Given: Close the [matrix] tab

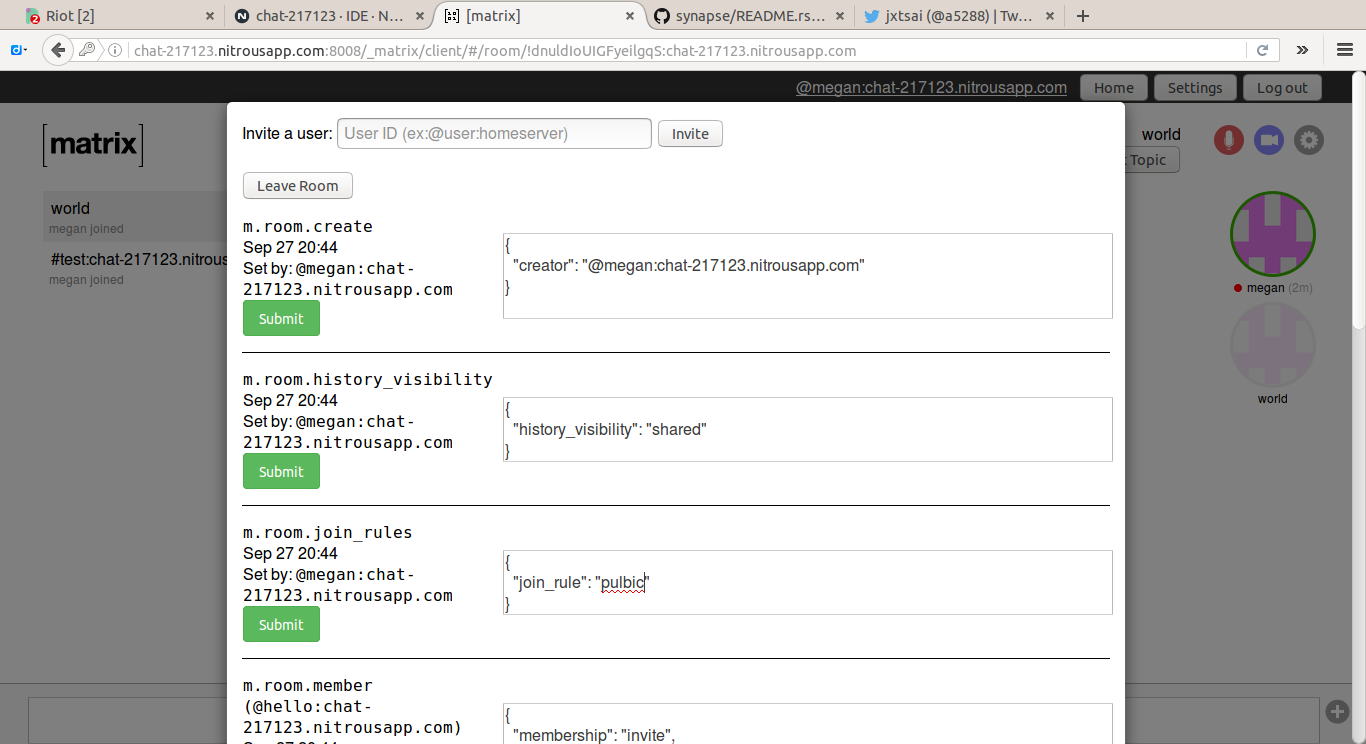Looking at the screenshot, I should (631, 16).
